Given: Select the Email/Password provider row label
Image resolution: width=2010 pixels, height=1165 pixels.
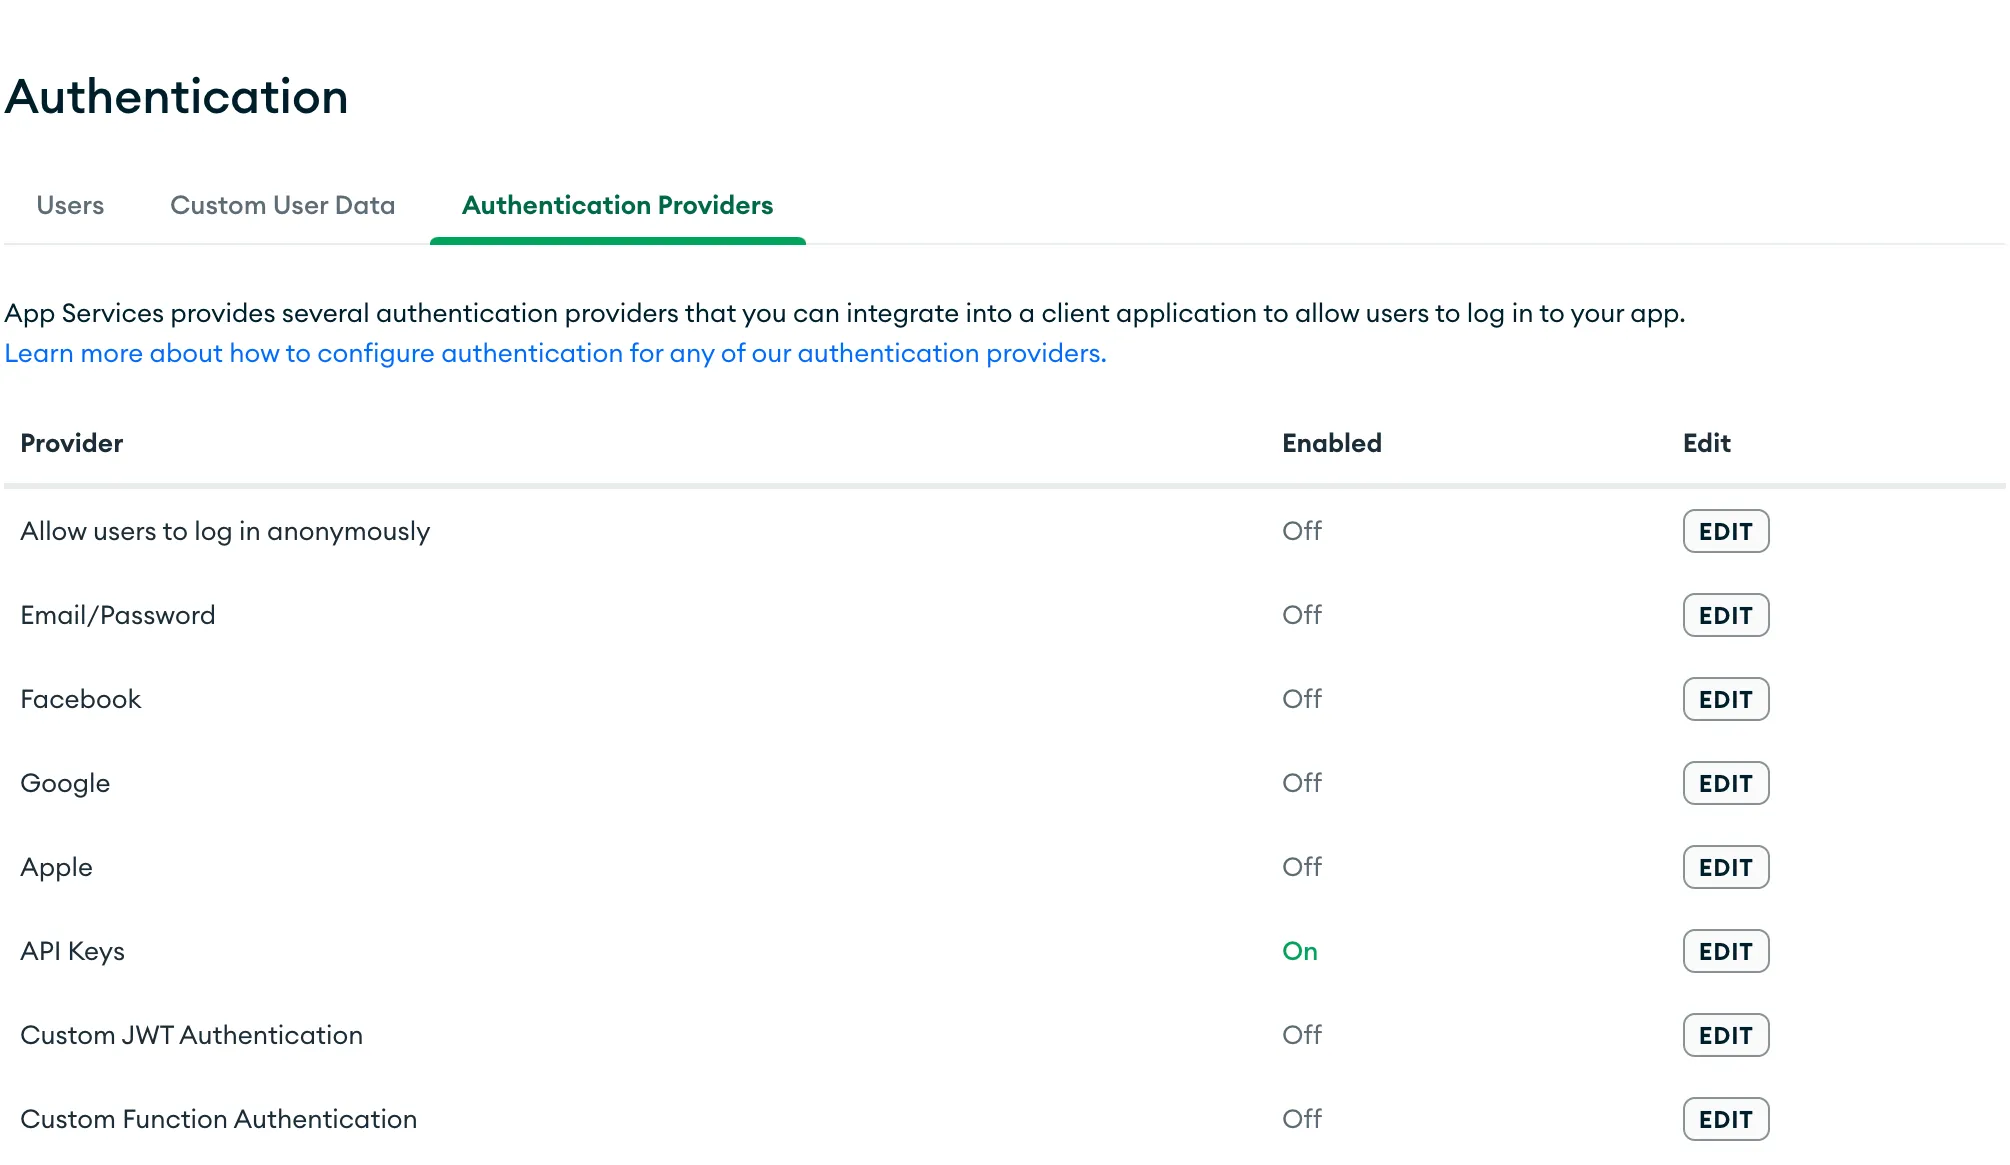Looking at the screenshot, I should [x=117, y=615].
